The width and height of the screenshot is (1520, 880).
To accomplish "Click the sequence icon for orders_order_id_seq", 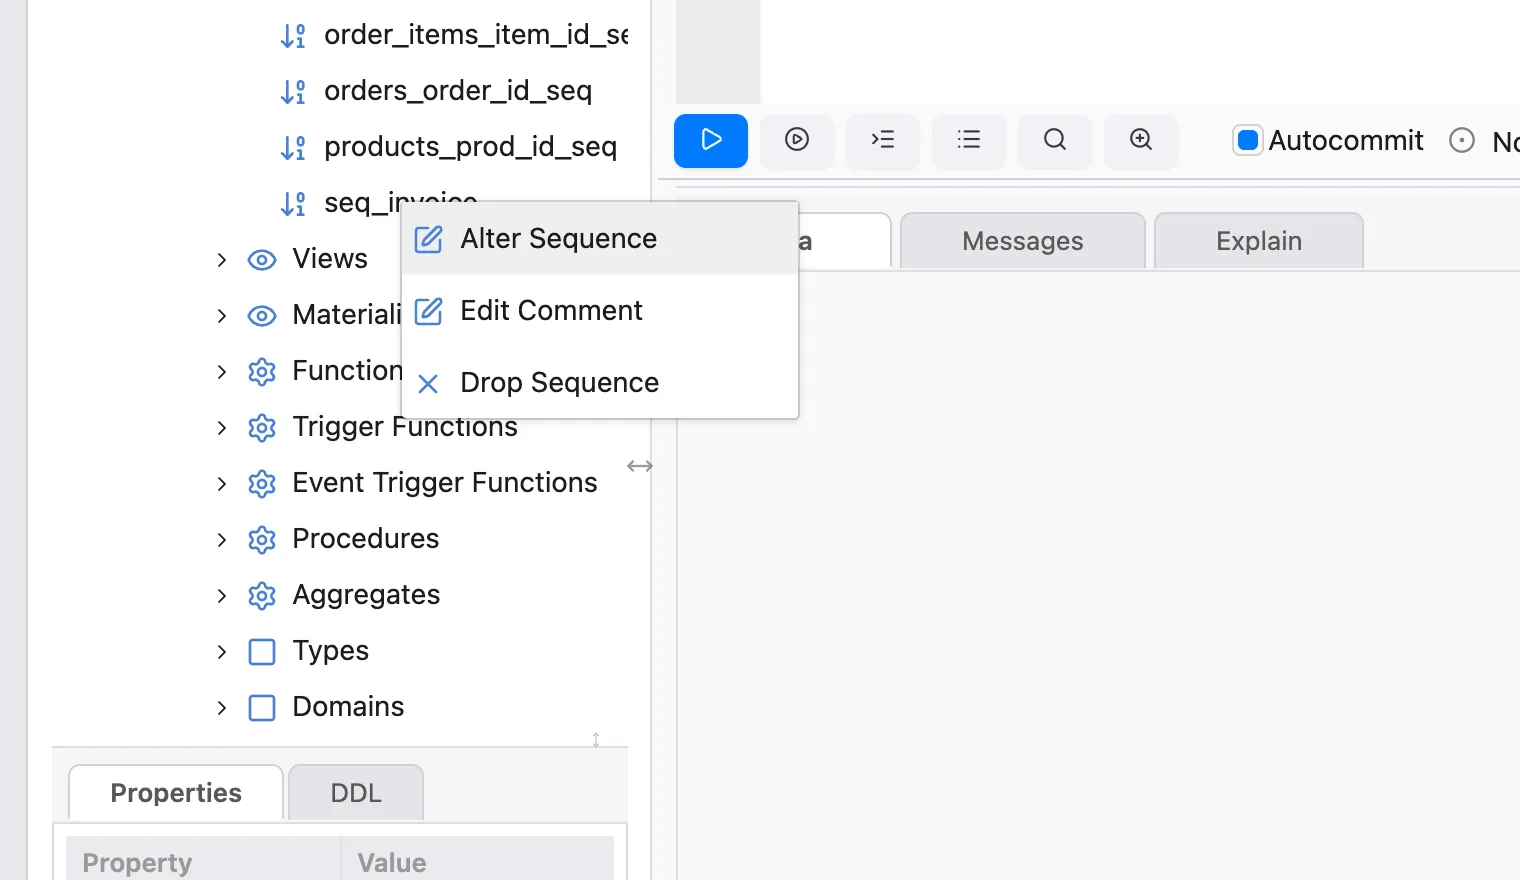I will point(293,92).
